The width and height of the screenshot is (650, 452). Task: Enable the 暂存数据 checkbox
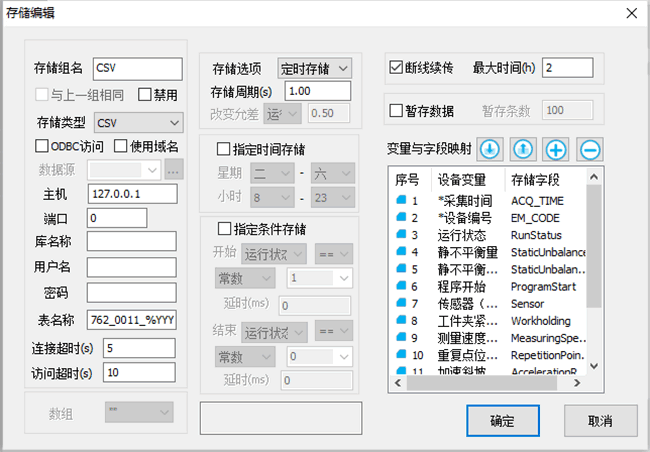tap(396, 110)
